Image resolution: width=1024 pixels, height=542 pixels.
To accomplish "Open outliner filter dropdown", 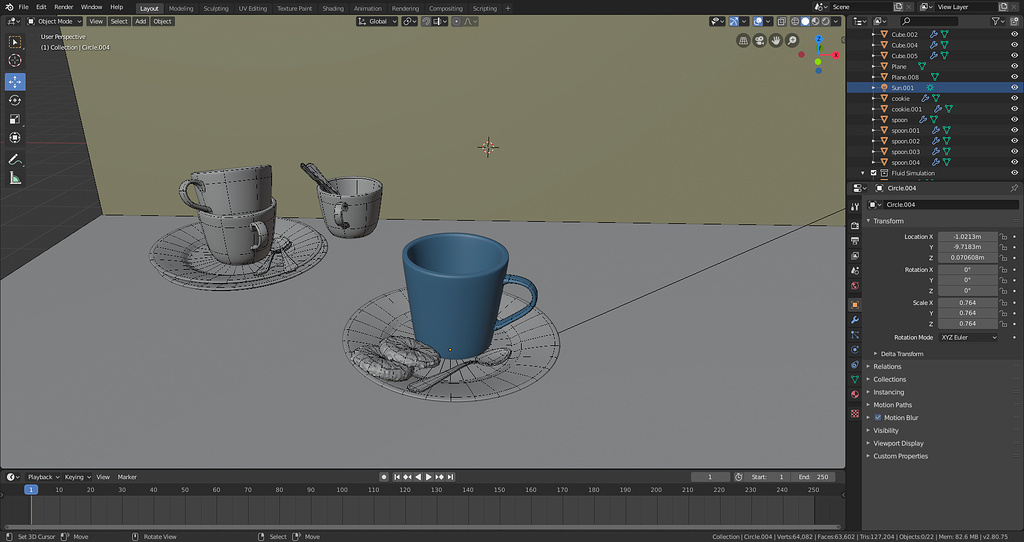I will tap(999, 22).
